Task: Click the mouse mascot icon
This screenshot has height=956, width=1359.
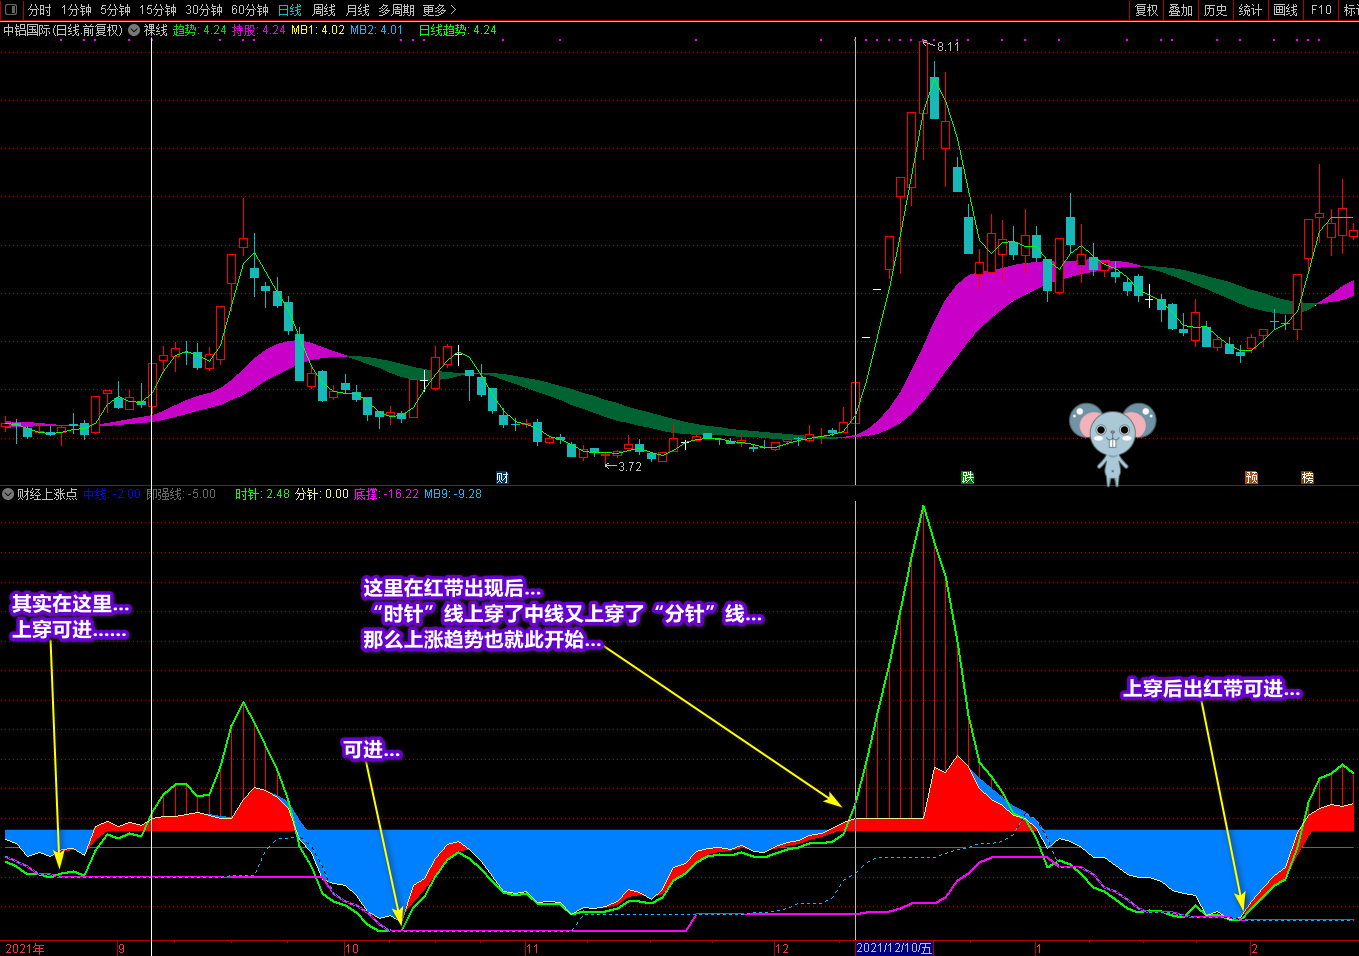Action: click(1112, 441)
